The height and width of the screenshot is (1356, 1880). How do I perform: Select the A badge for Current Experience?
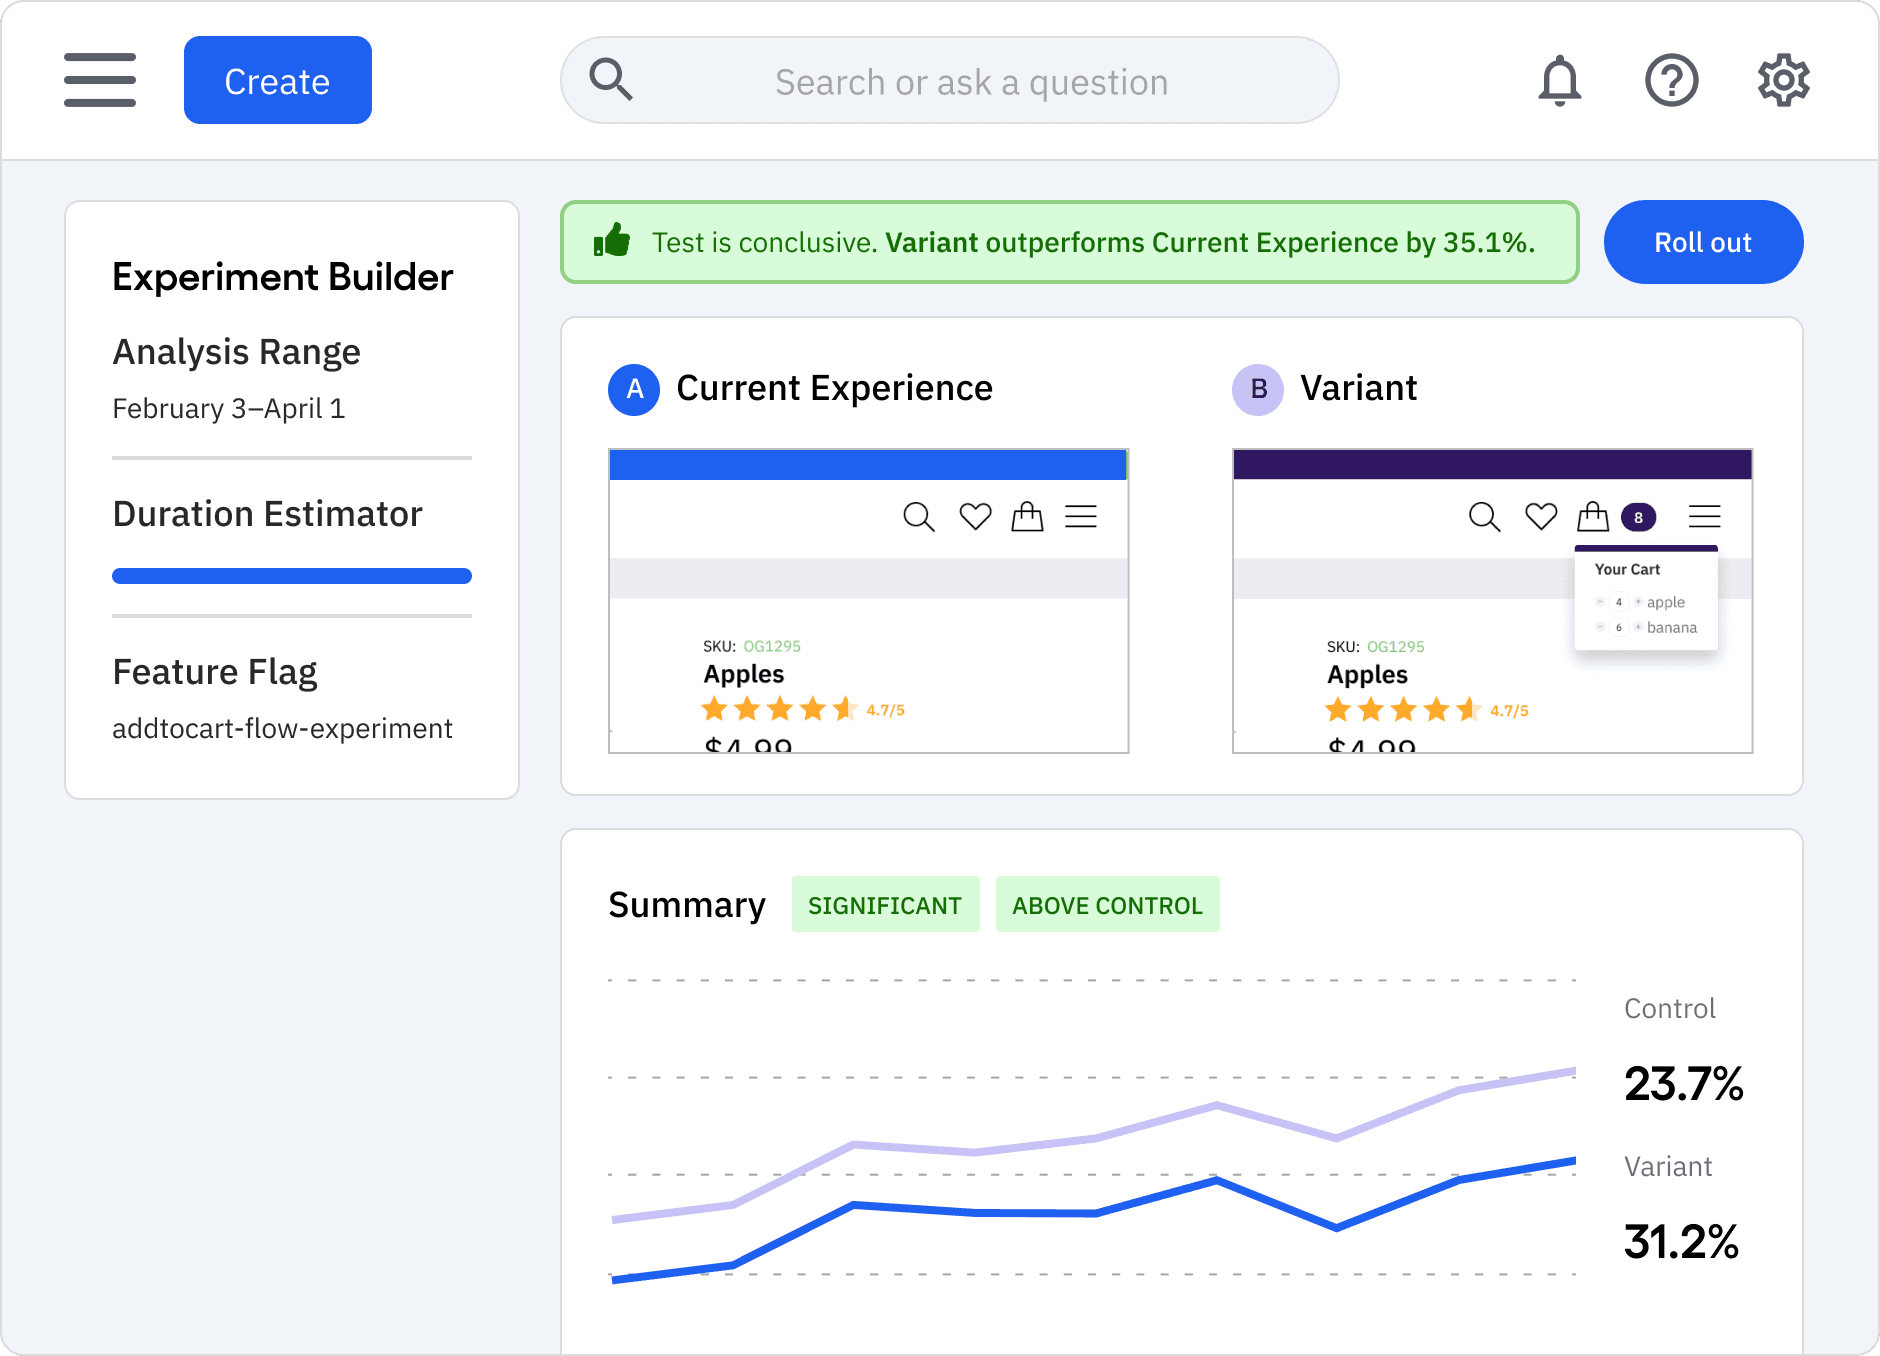tap(634, 389)
